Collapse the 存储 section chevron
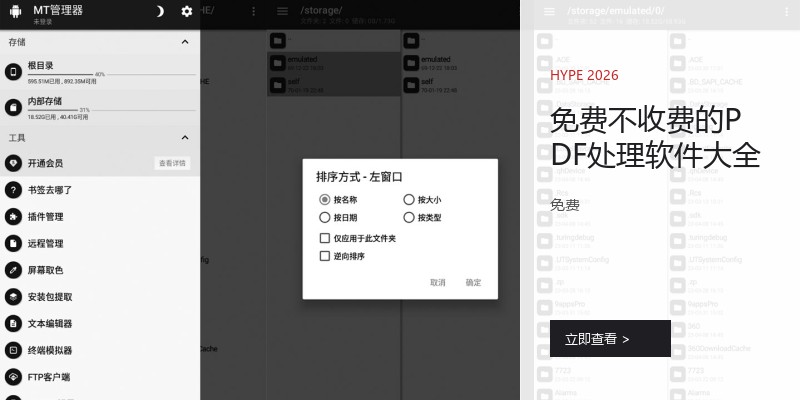The width and height of the screenshot is (800, 400). tap(185, 42)
